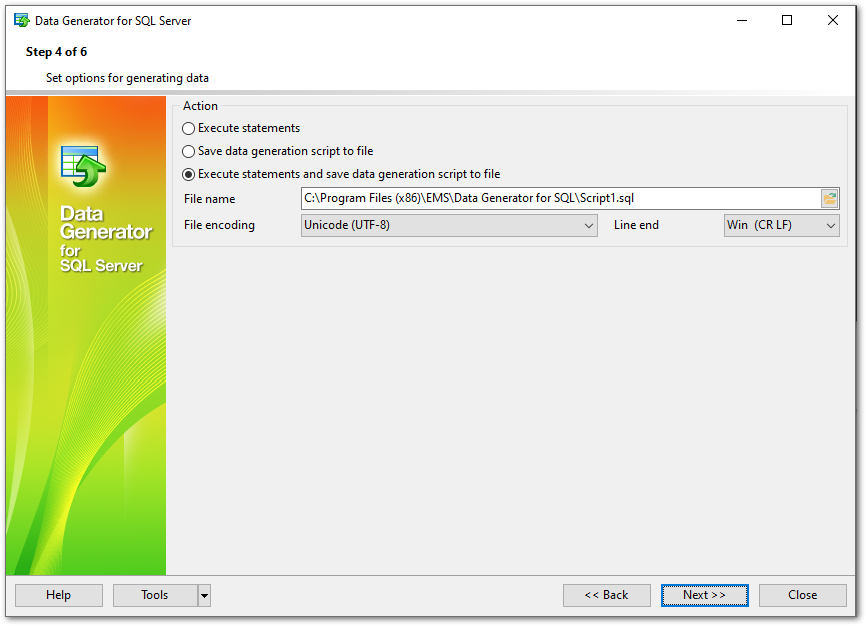Image resolution: width=866 pixels, height=626 pixels.
Task: Click the 'Step 4 of 6' heading
Action: tap(56, 52)
